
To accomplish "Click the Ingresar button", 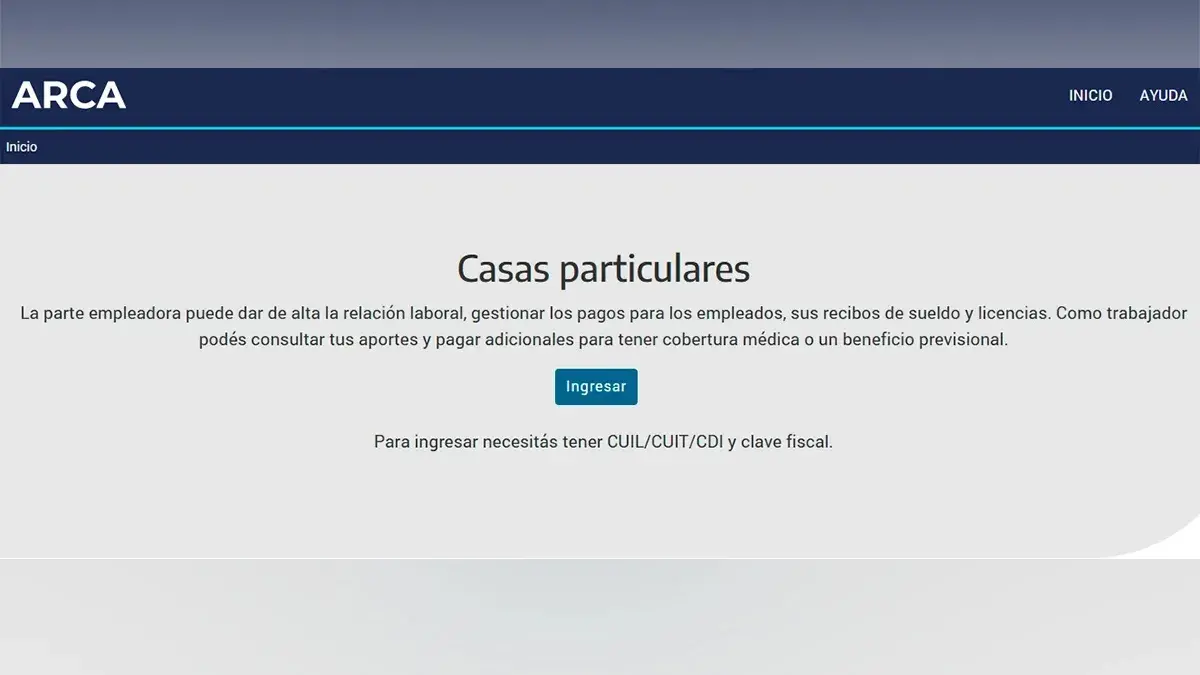I will (596, 387).
